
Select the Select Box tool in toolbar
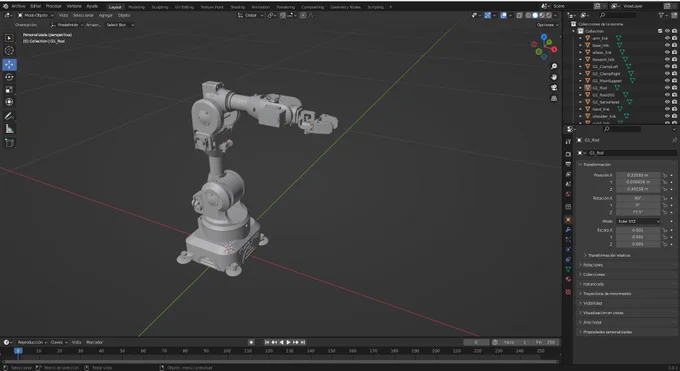9,38
